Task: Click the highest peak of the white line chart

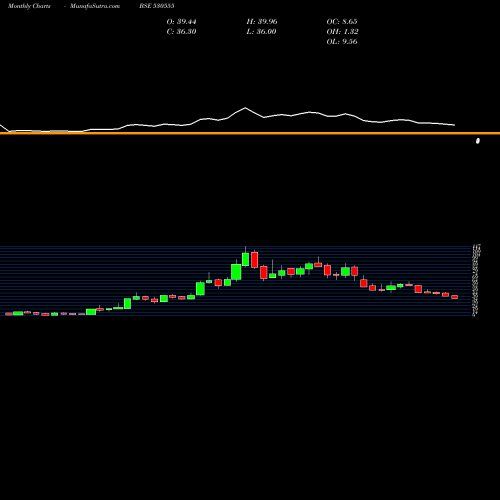Action: (245, 108)
